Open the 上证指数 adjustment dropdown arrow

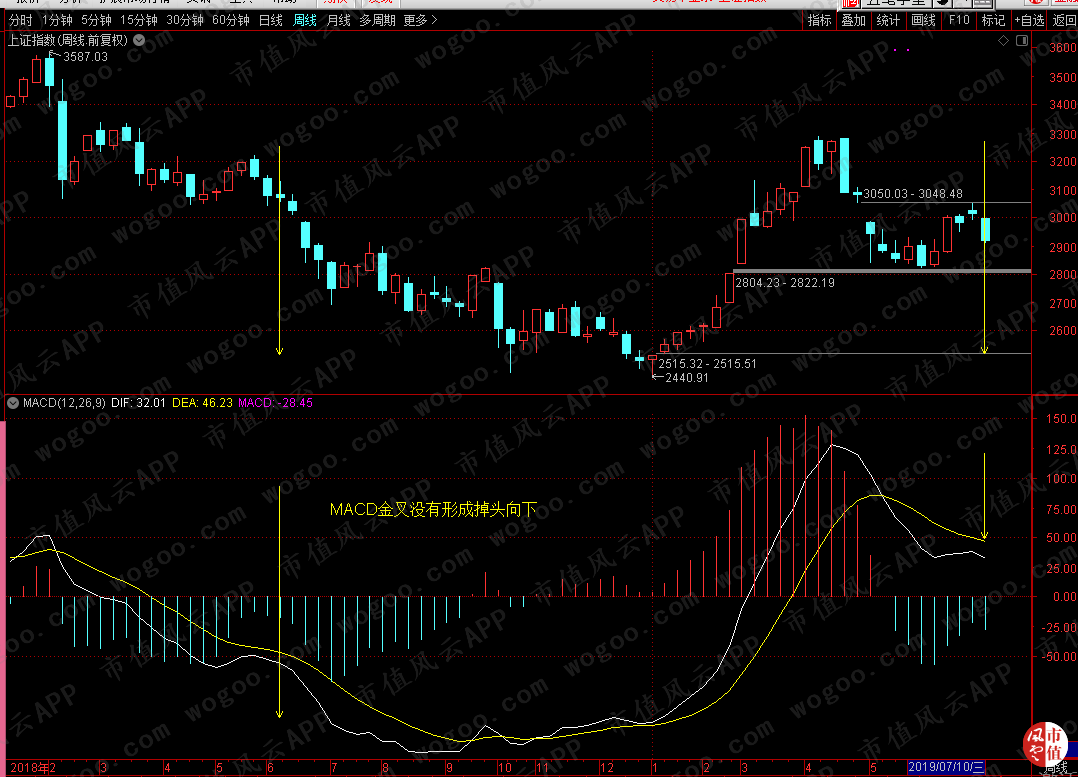point(139,40)
